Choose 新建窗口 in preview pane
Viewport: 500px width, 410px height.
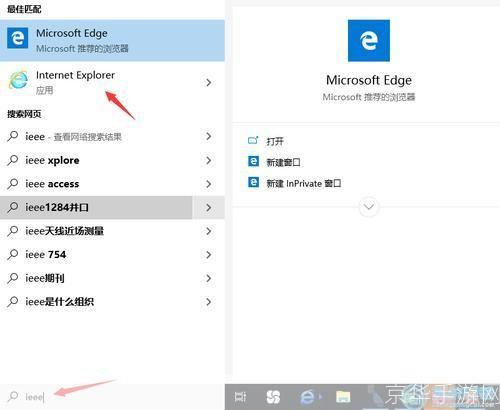pyautogui.click(x=283, y=162)
